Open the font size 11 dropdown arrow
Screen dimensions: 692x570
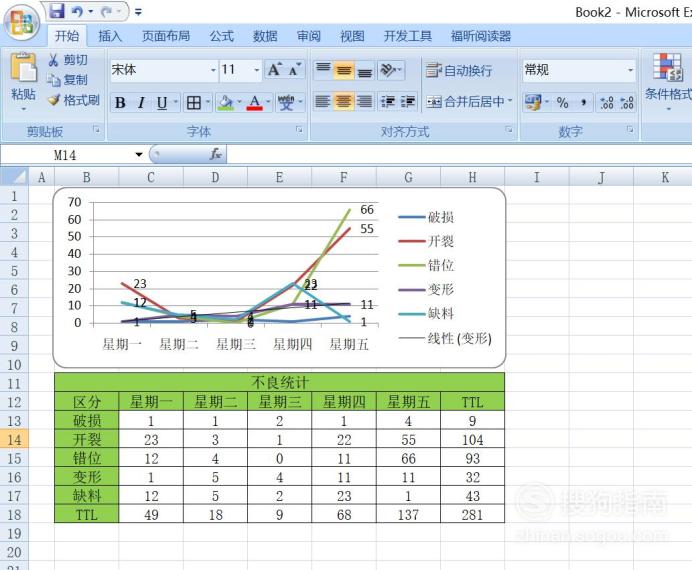256,70
